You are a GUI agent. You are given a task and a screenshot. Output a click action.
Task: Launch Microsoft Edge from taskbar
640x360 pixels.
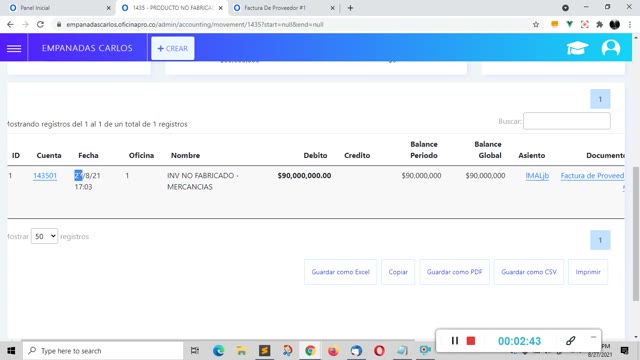[218, 351]
